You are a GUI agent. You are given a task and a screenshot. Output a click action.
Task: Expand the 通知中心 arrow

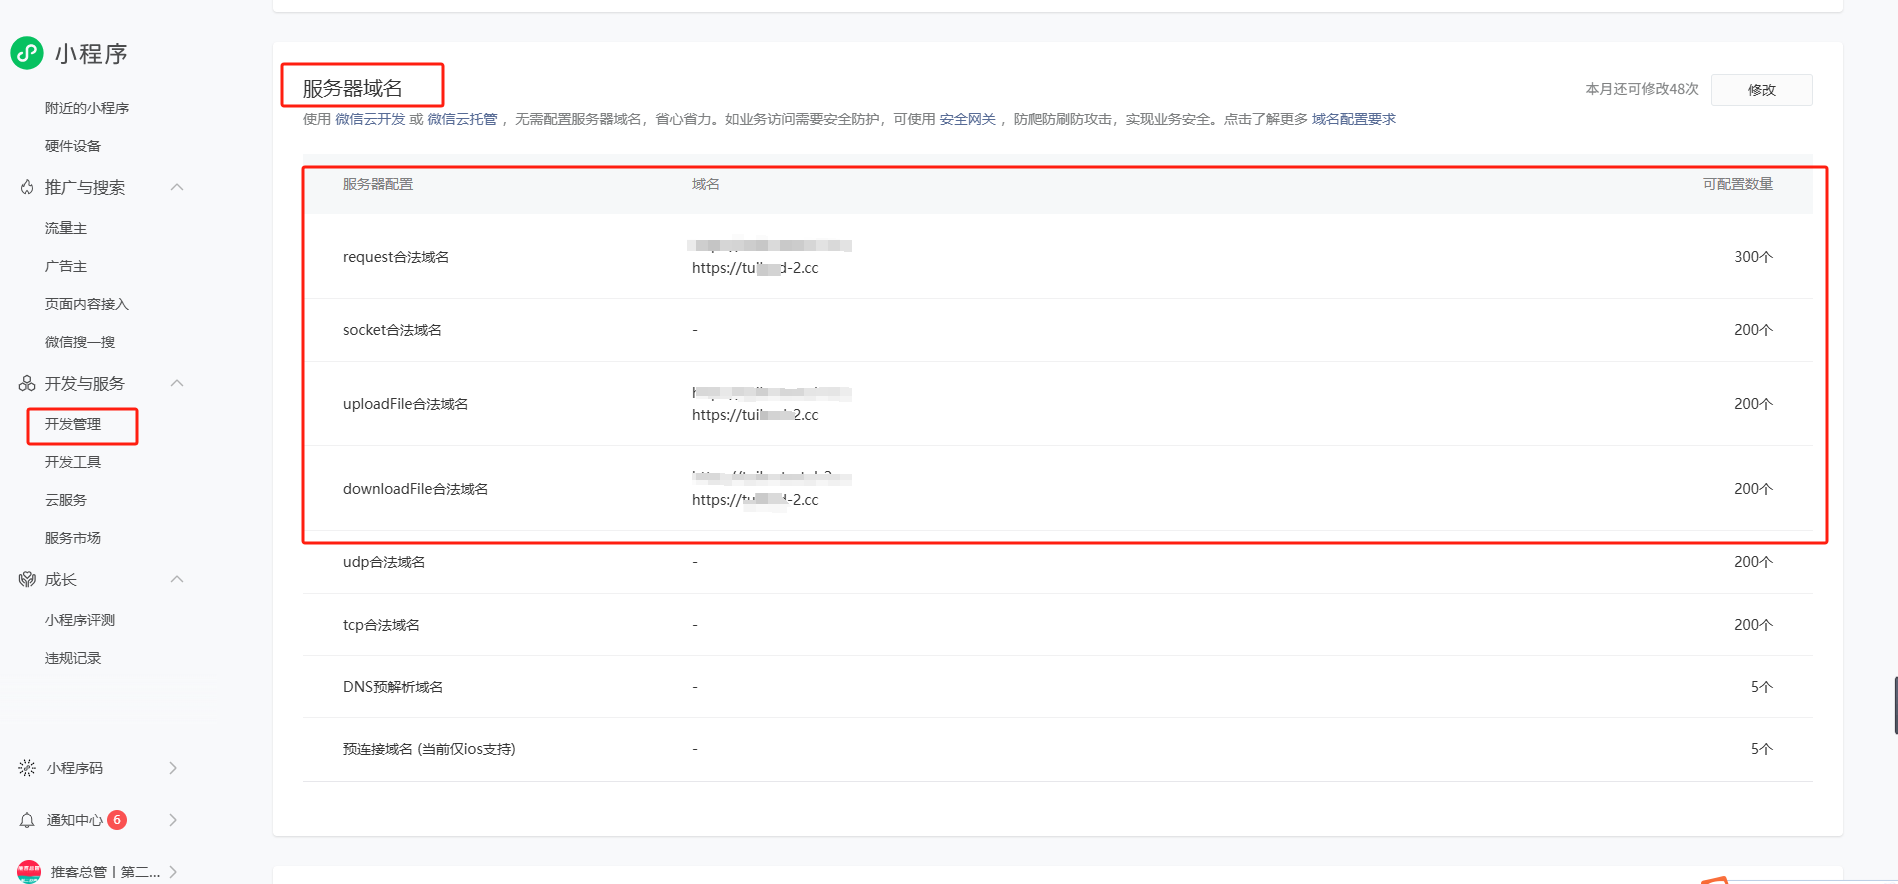(173, 820)
